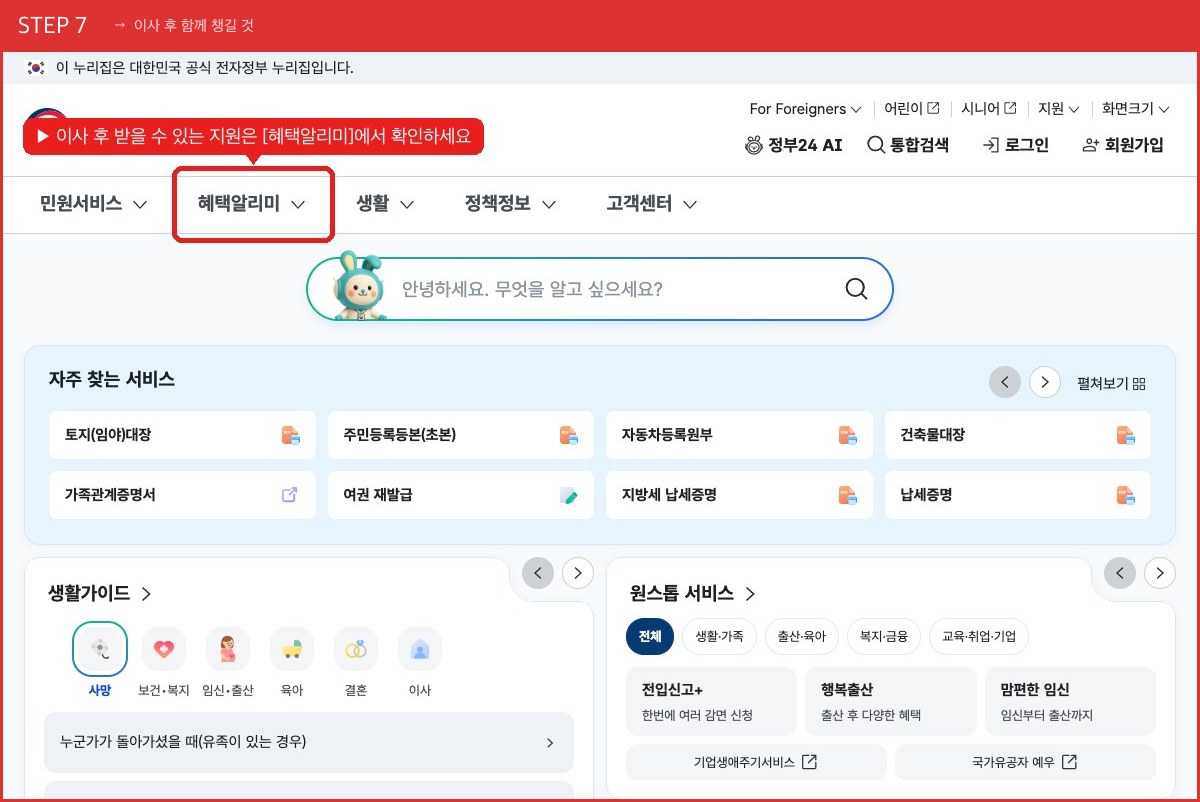Image resolution: width=1200 pixels, height=802 pixels.
Task: Click the 국가유공자 예우 external link icon
Action: [1069, 762]
